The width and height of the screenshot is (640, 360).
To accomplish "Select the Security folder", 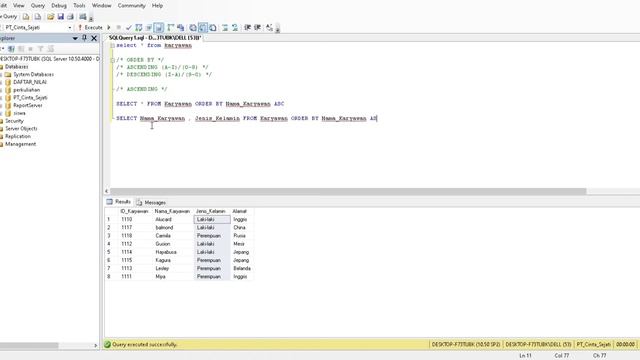I will 14,121.
